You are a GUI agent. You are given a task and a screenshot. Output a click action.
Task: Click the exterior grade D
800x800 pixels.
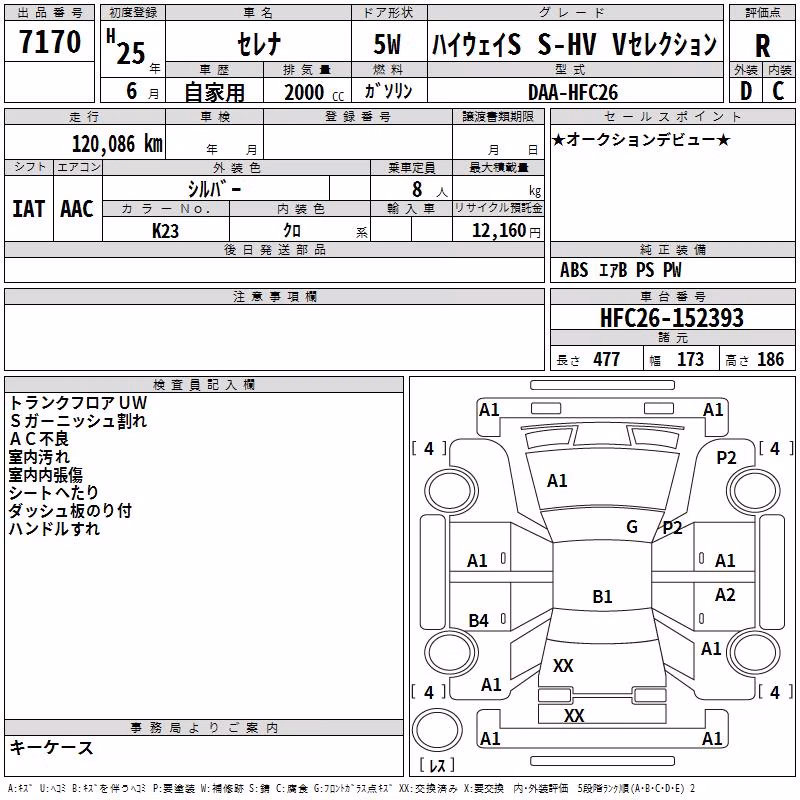click(x=746, y=91)
